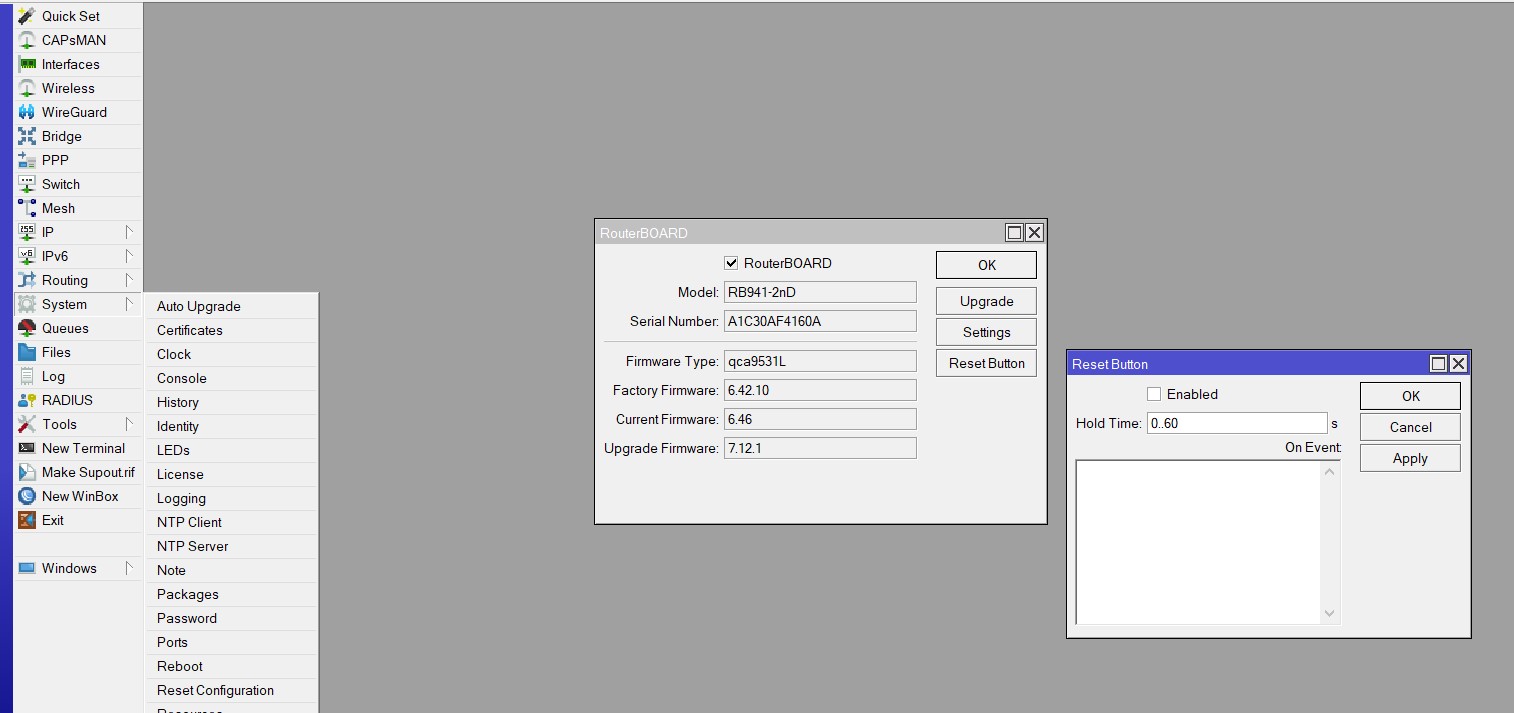Expand the Tools submenu arrow

pos(129,424)
